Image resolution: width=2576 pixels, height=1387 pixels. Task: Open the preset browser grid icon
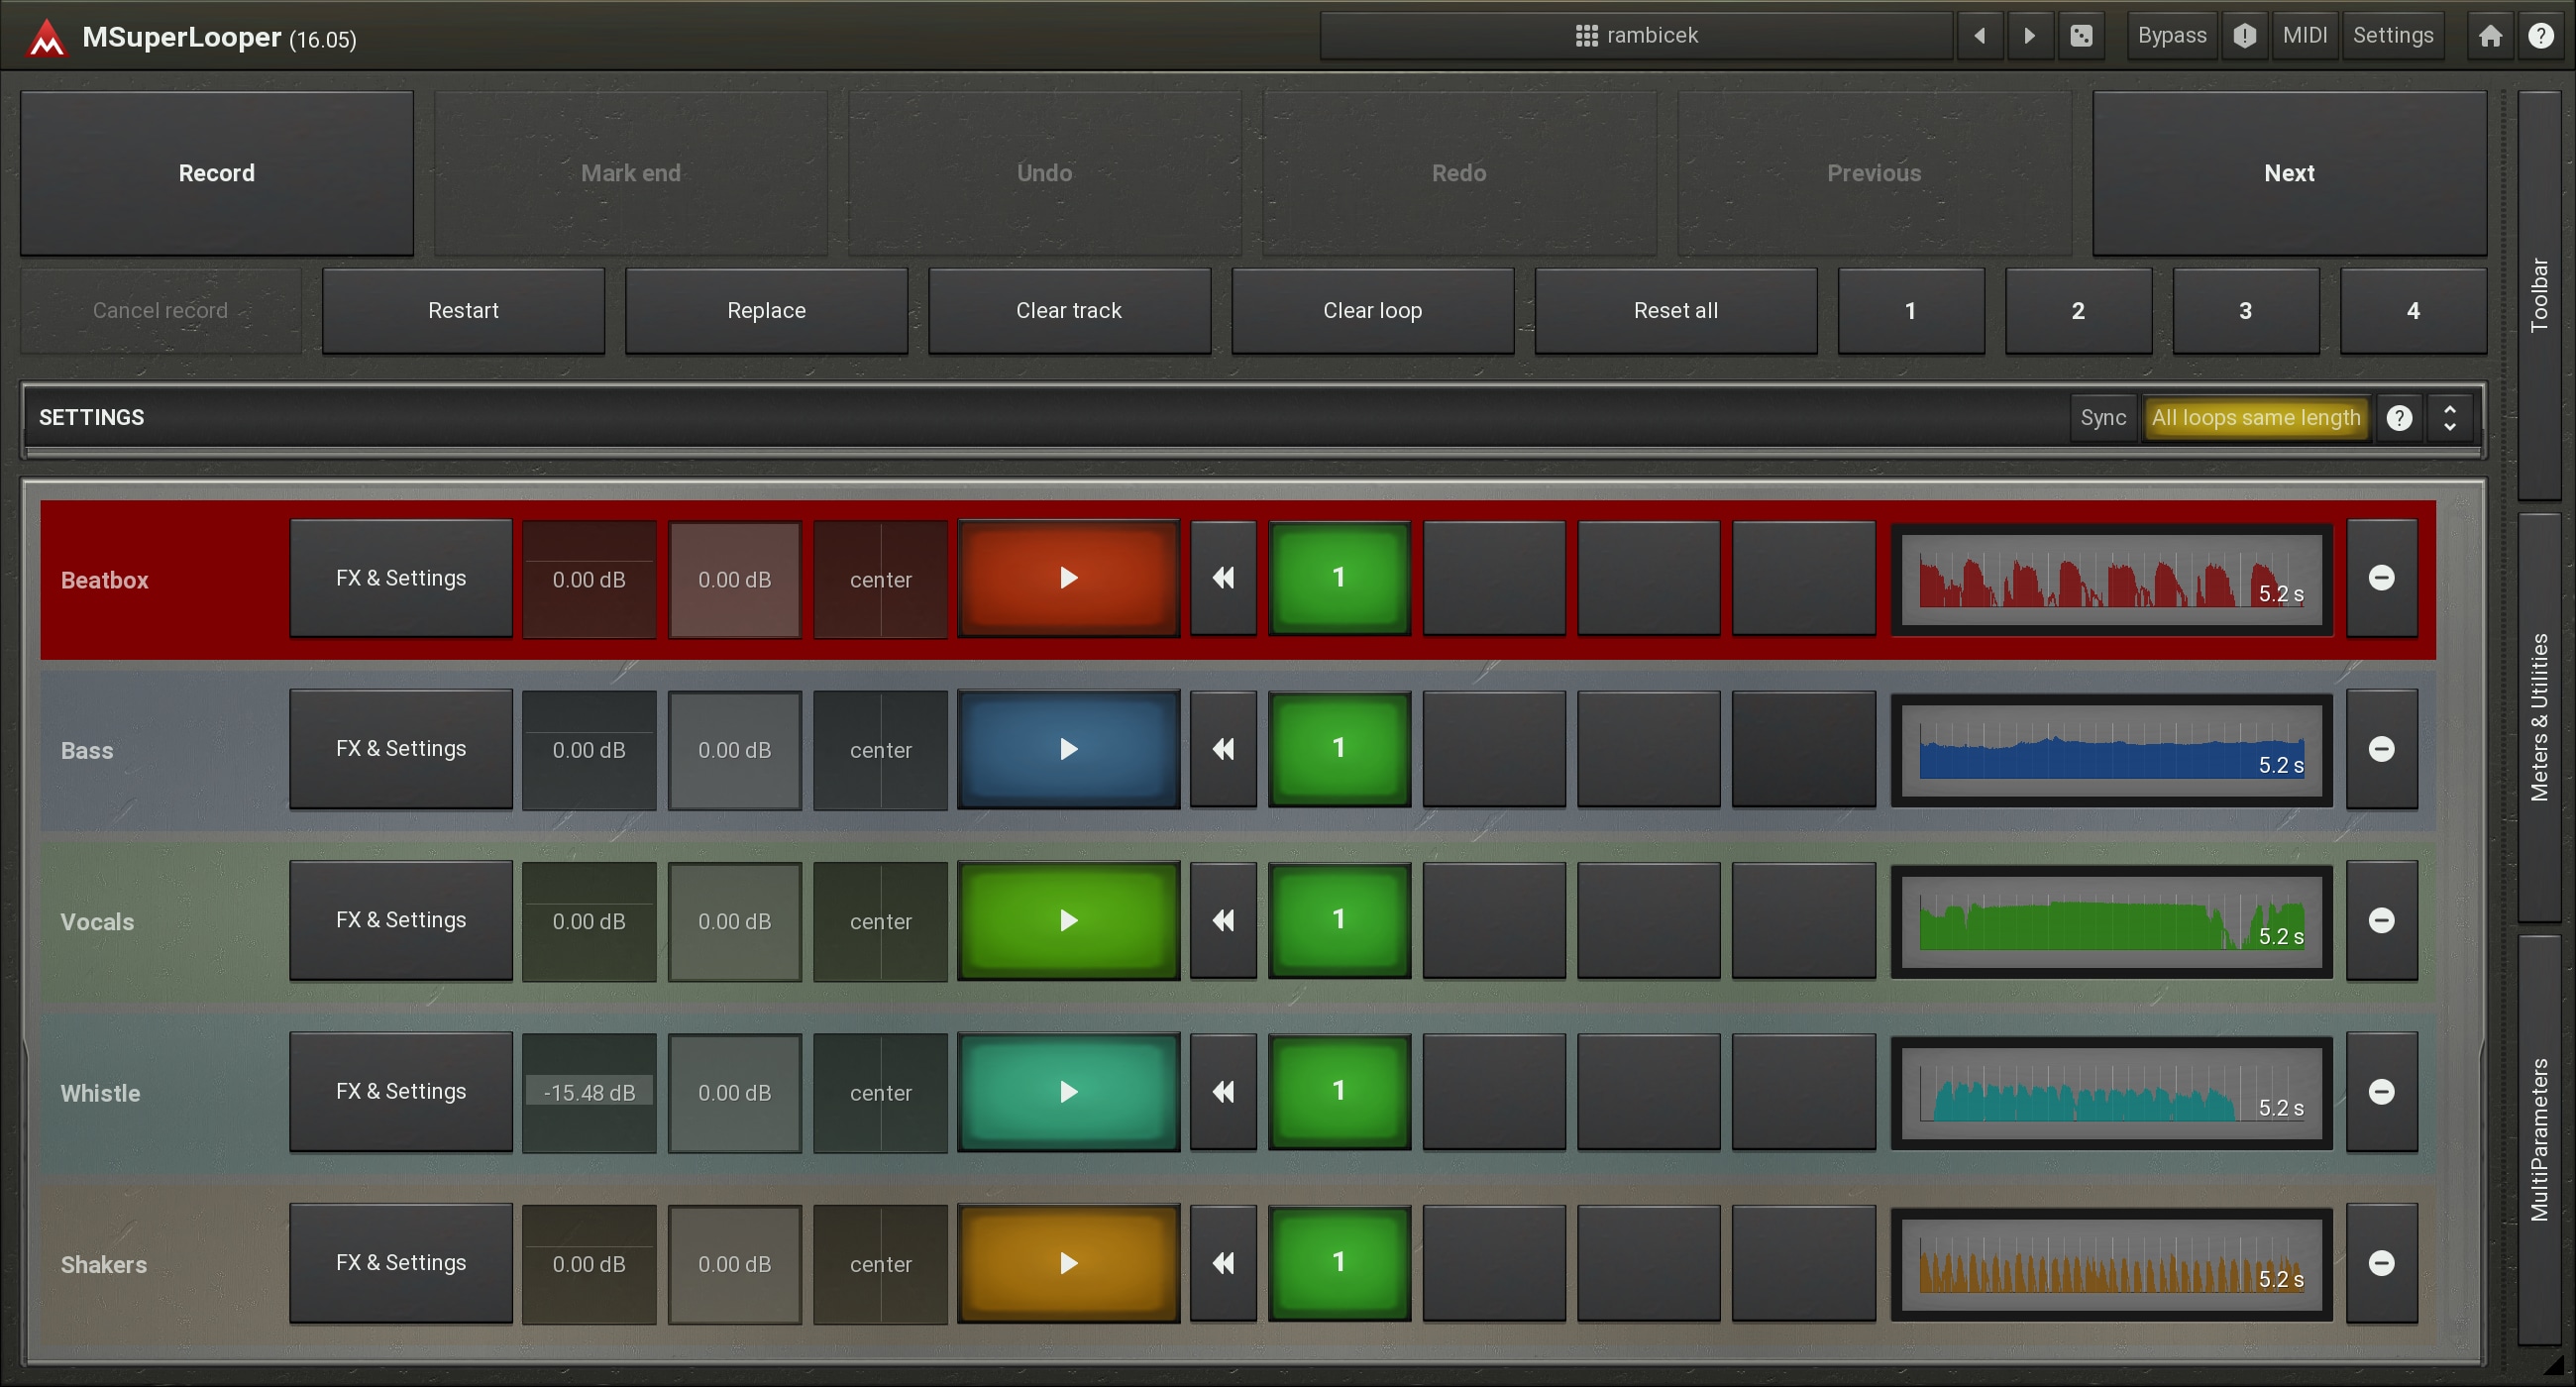point(1586,36)
